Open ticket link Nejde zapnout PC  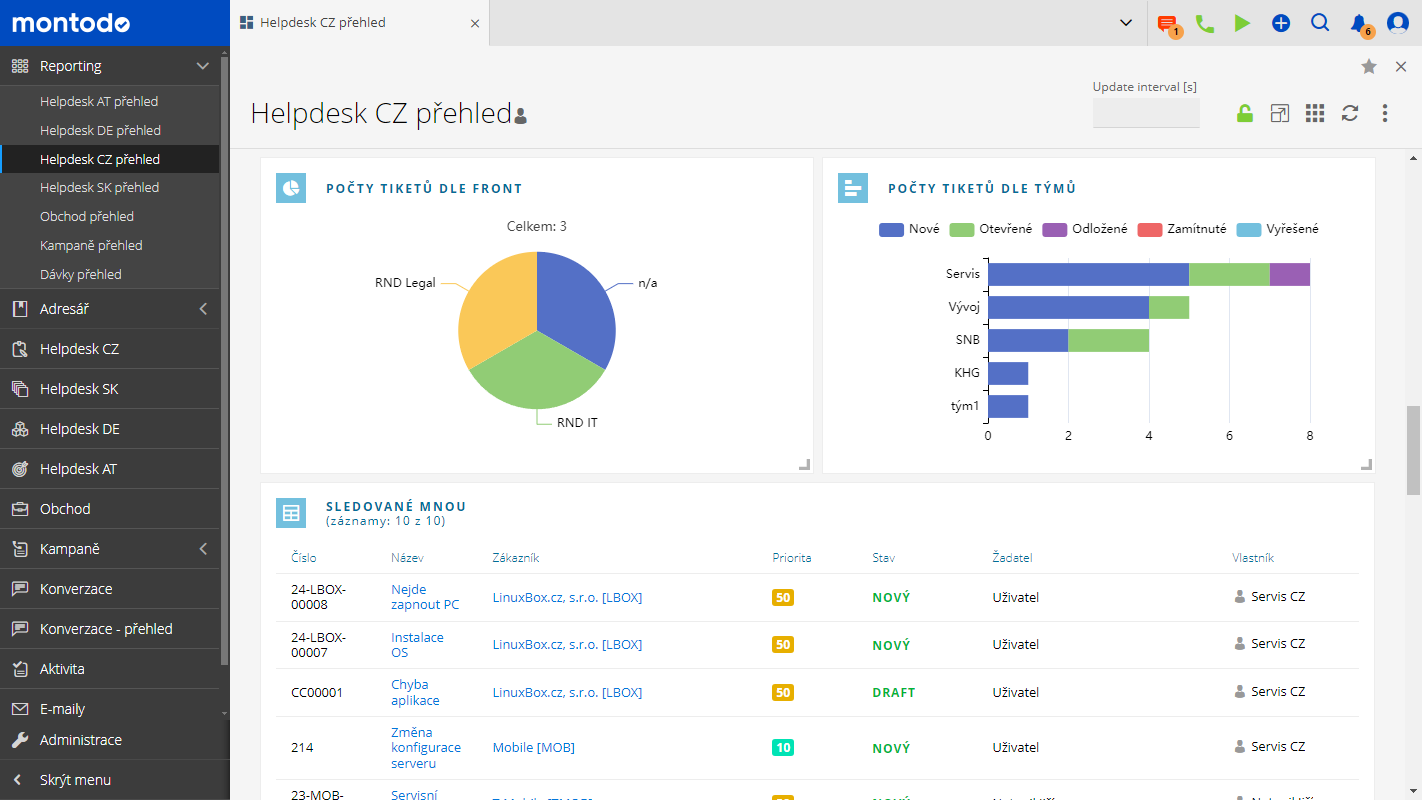[425, 597]
